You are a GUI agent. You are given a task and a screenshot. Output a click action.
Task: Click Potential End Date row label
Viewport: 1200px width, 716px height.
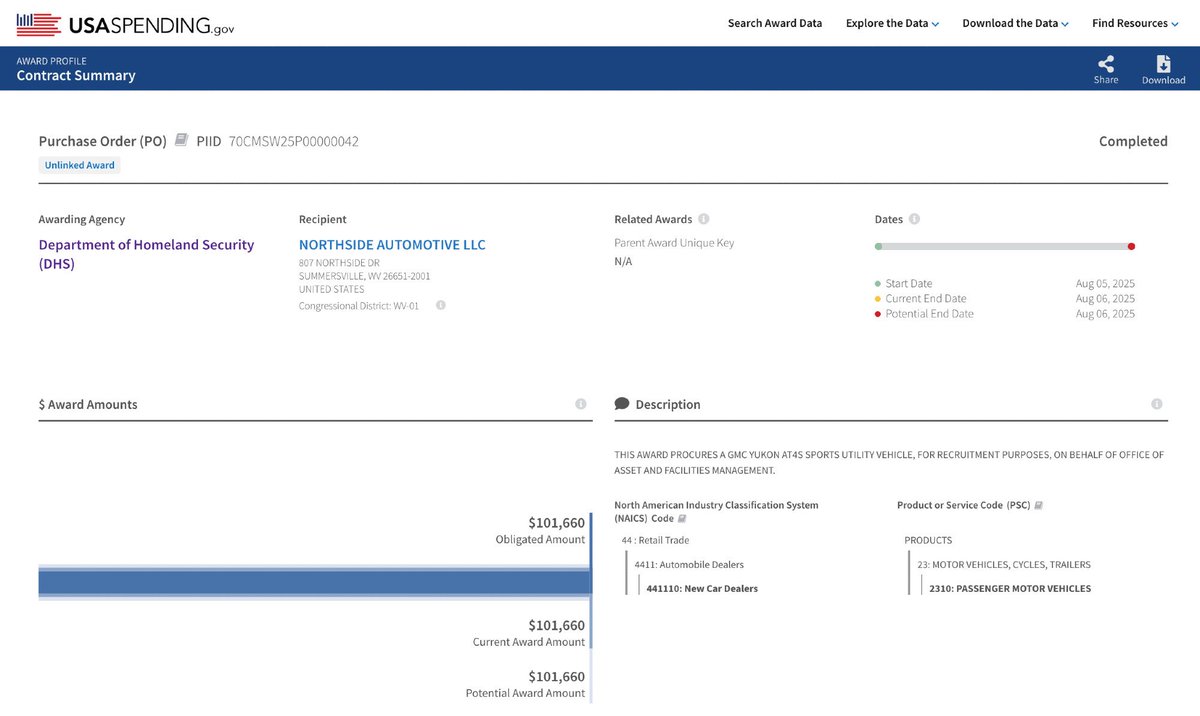pos(929,314)
